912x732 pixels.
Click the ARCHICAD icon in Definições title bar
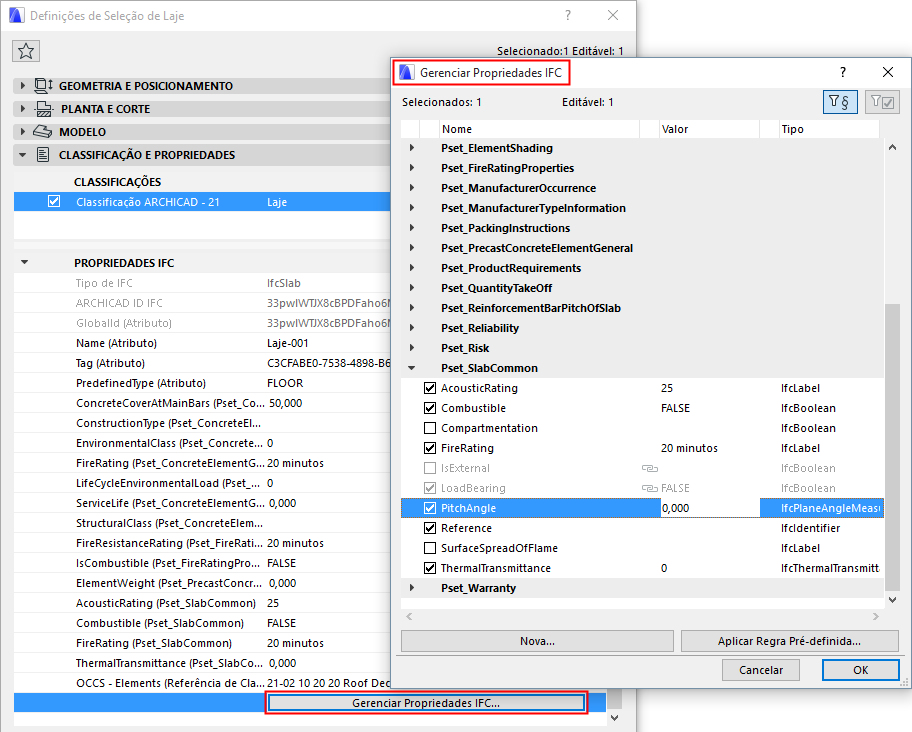click(x=14, y=15)
